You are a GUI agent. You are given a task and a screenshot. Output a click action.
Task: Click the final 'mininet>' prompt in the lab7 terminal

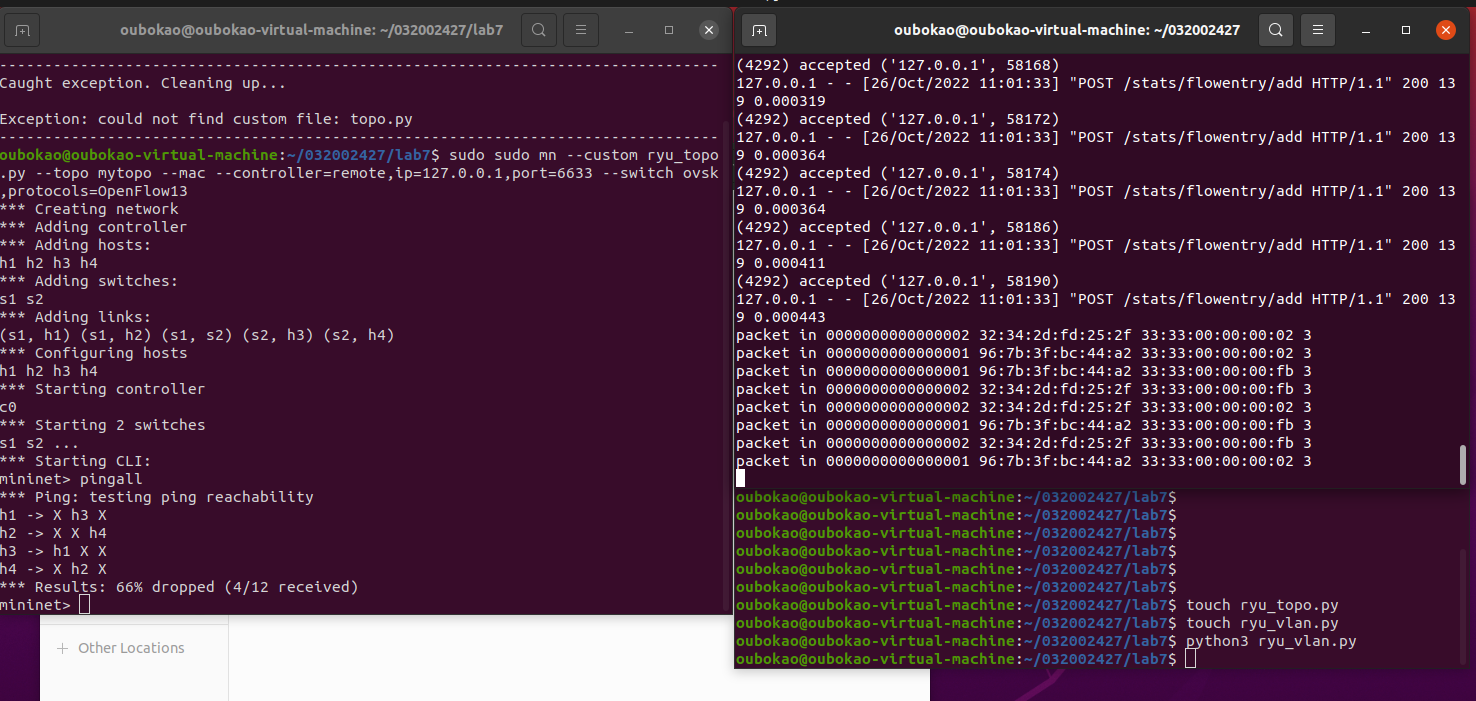pos(35,605)
